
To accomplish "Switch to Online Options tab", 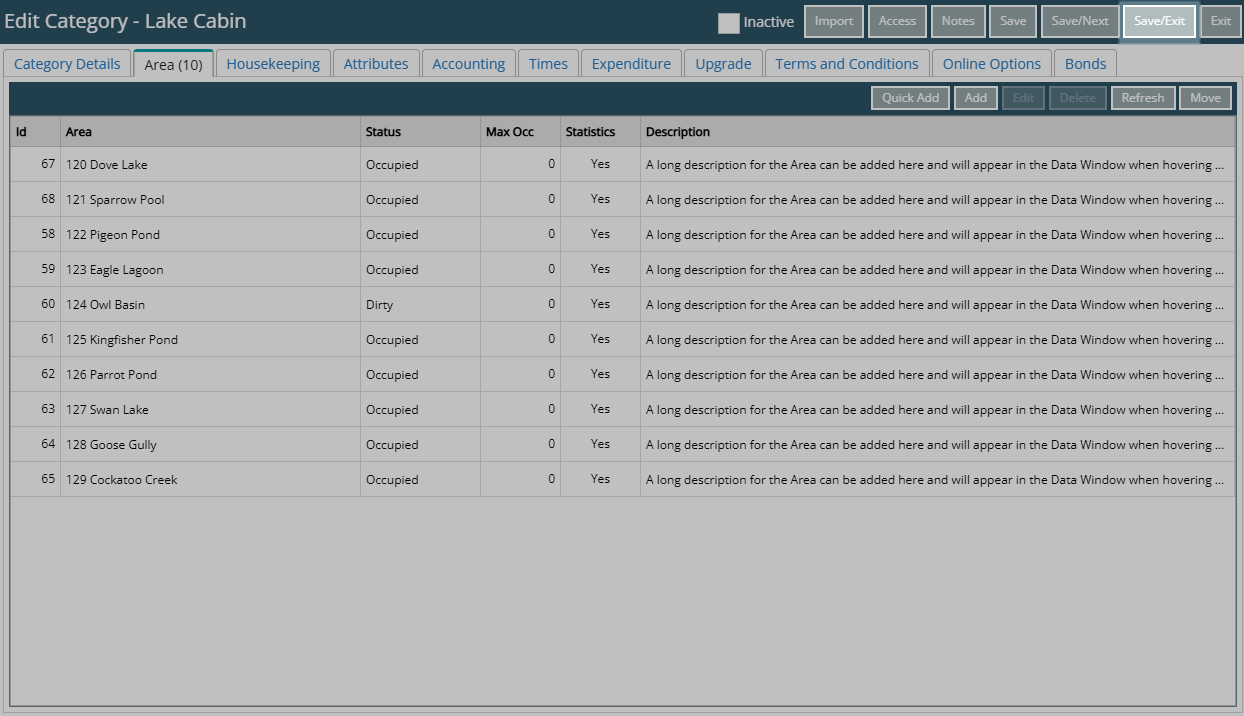I will coord(992,64).
